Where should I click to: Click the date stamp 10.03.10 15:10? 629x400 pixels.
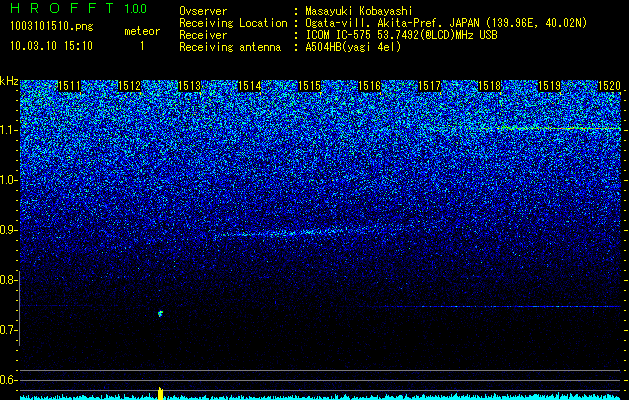51,46
